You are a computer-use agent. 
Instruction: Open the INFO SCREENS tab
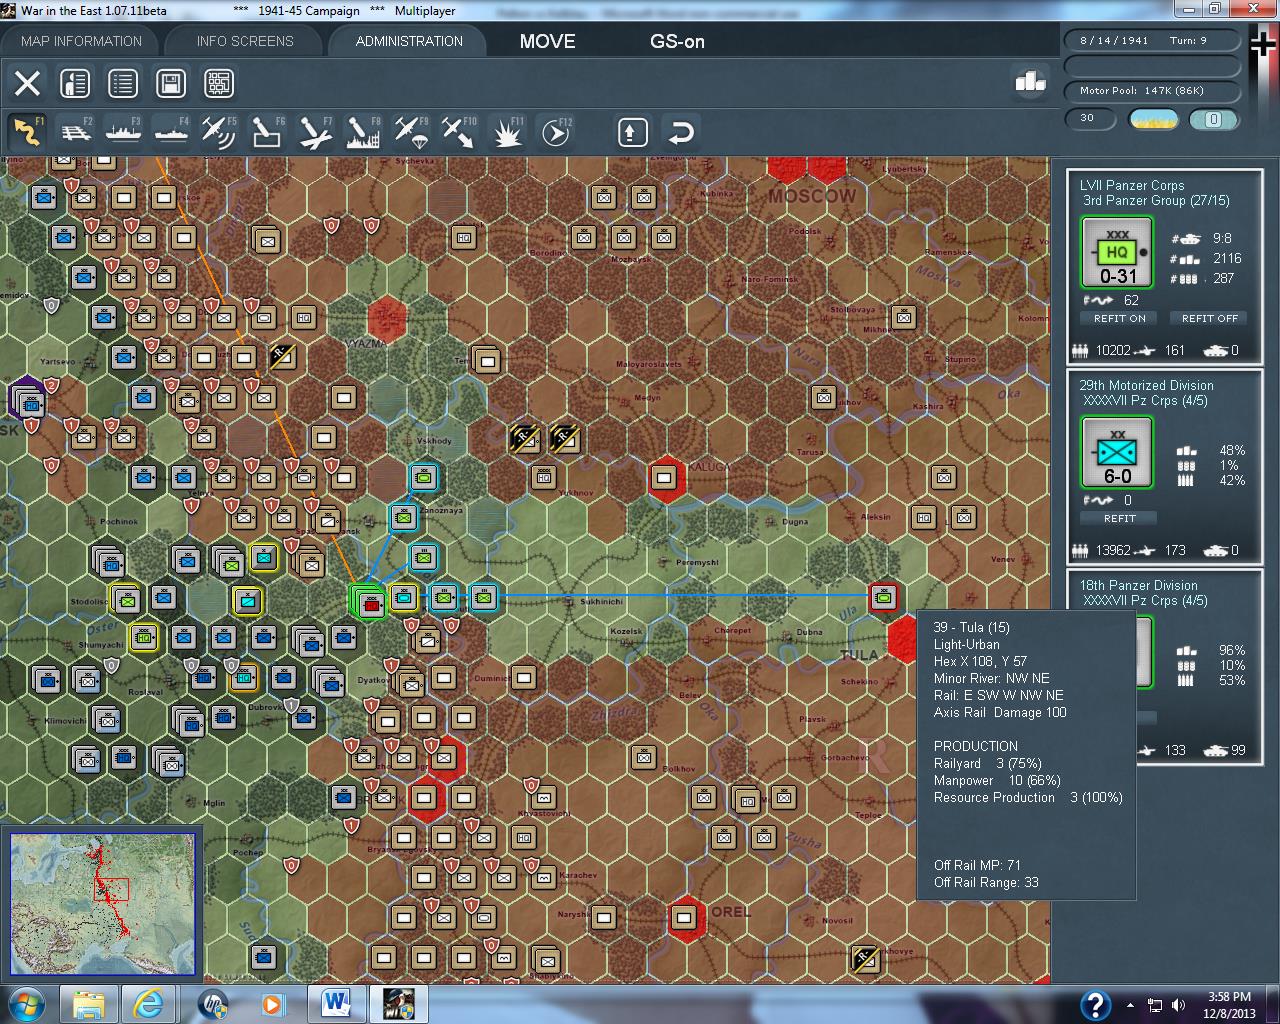(245, 41)
